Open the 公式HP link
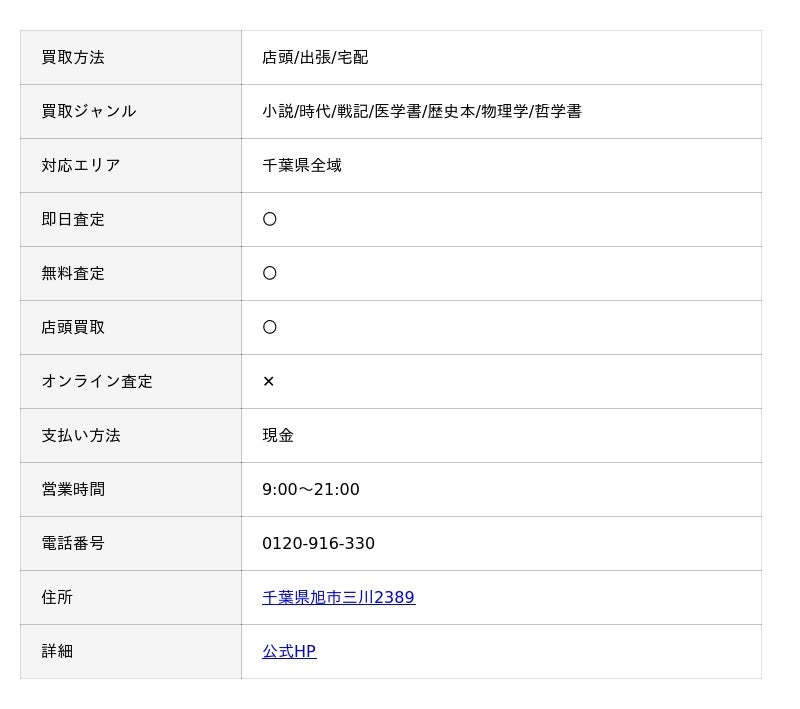The height and width of the screenshot is (709, 800). click(289, 651)
